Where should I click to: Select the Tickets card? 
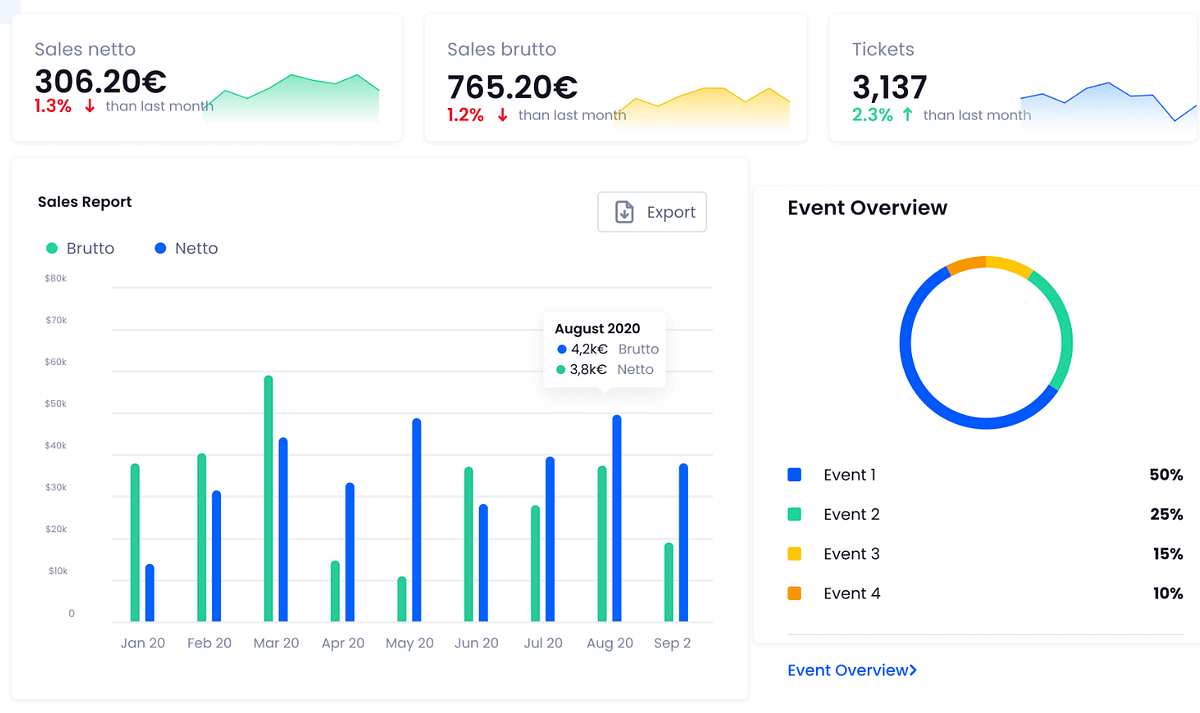pos(1010,77)
